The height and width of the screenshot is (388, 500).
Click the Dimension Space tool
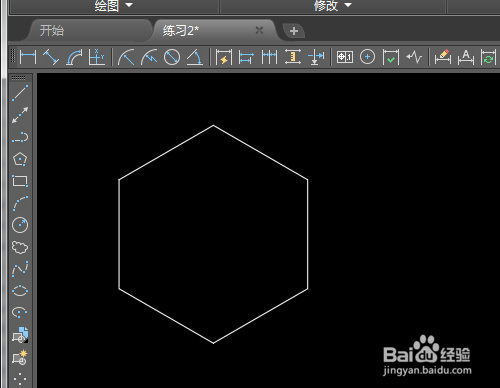[293, 57]
